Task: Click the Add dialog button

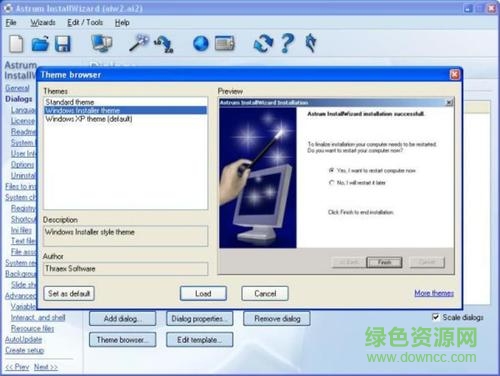Action: click(x=122, y=319)
